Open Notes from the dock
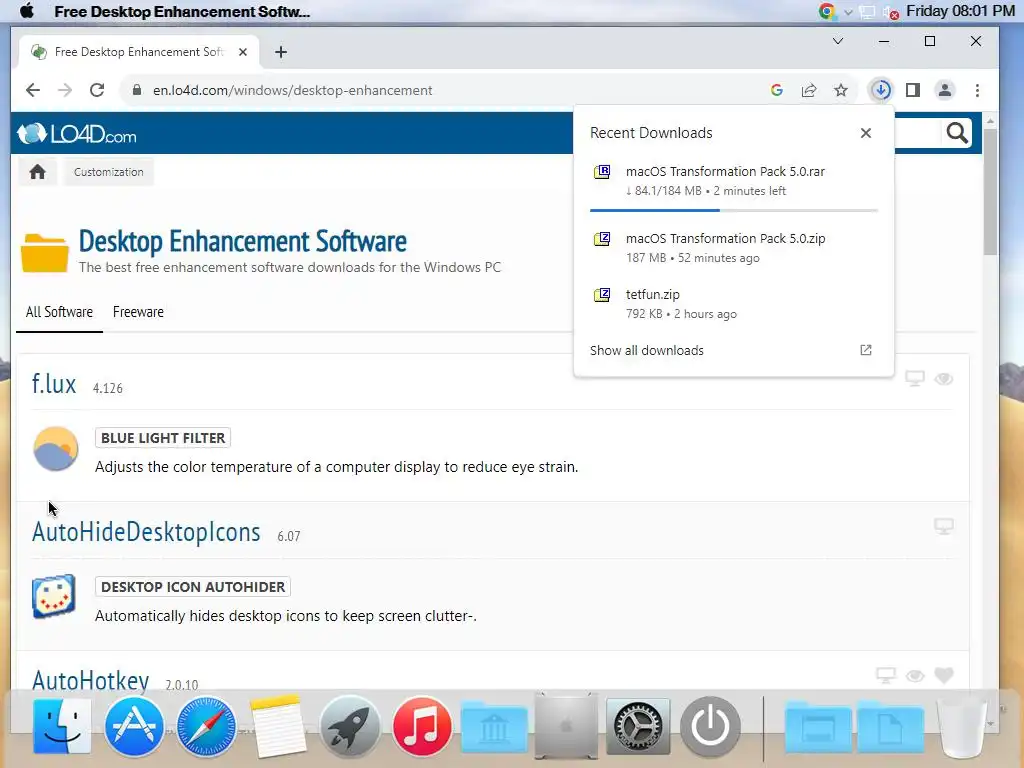The height and width of the screenshot is (768, 1024). (x=278, y=726)
